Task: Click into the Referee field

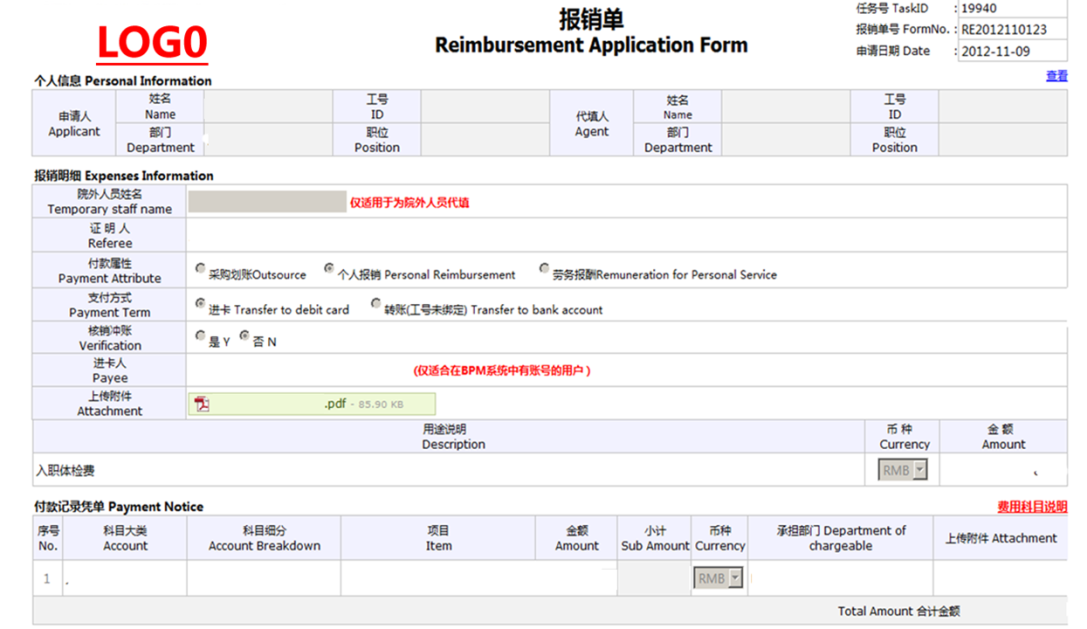Action: tap(626, 235)
